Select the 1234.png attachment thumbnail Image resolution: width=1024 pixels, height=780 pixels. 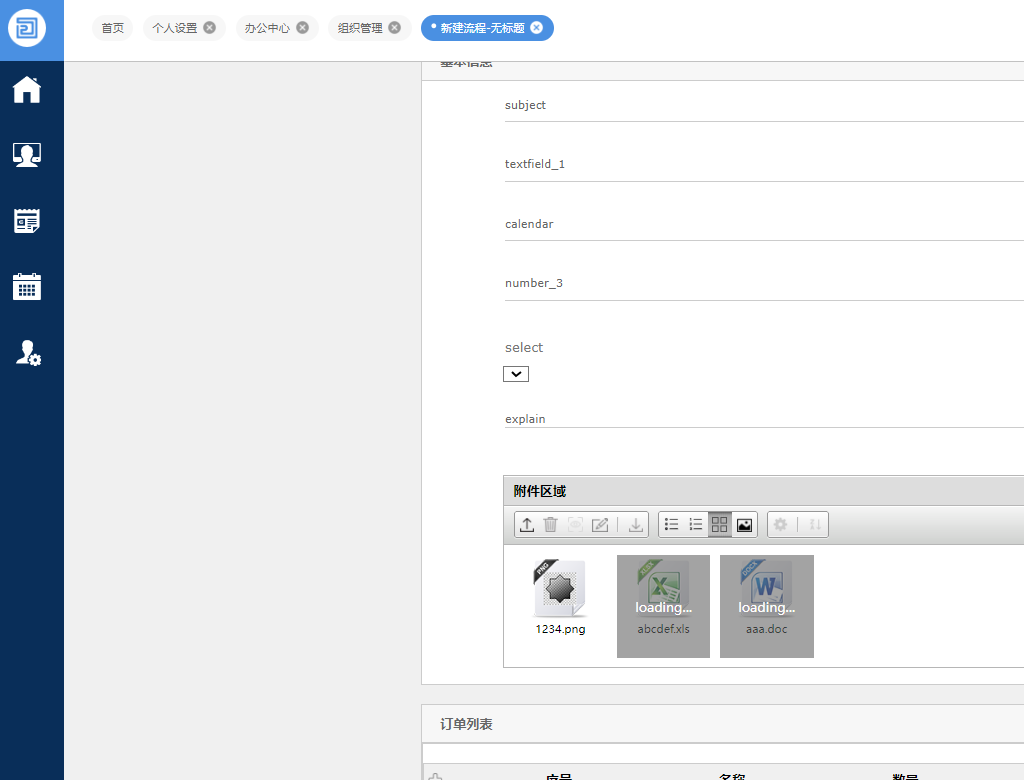tap(560, 597)
